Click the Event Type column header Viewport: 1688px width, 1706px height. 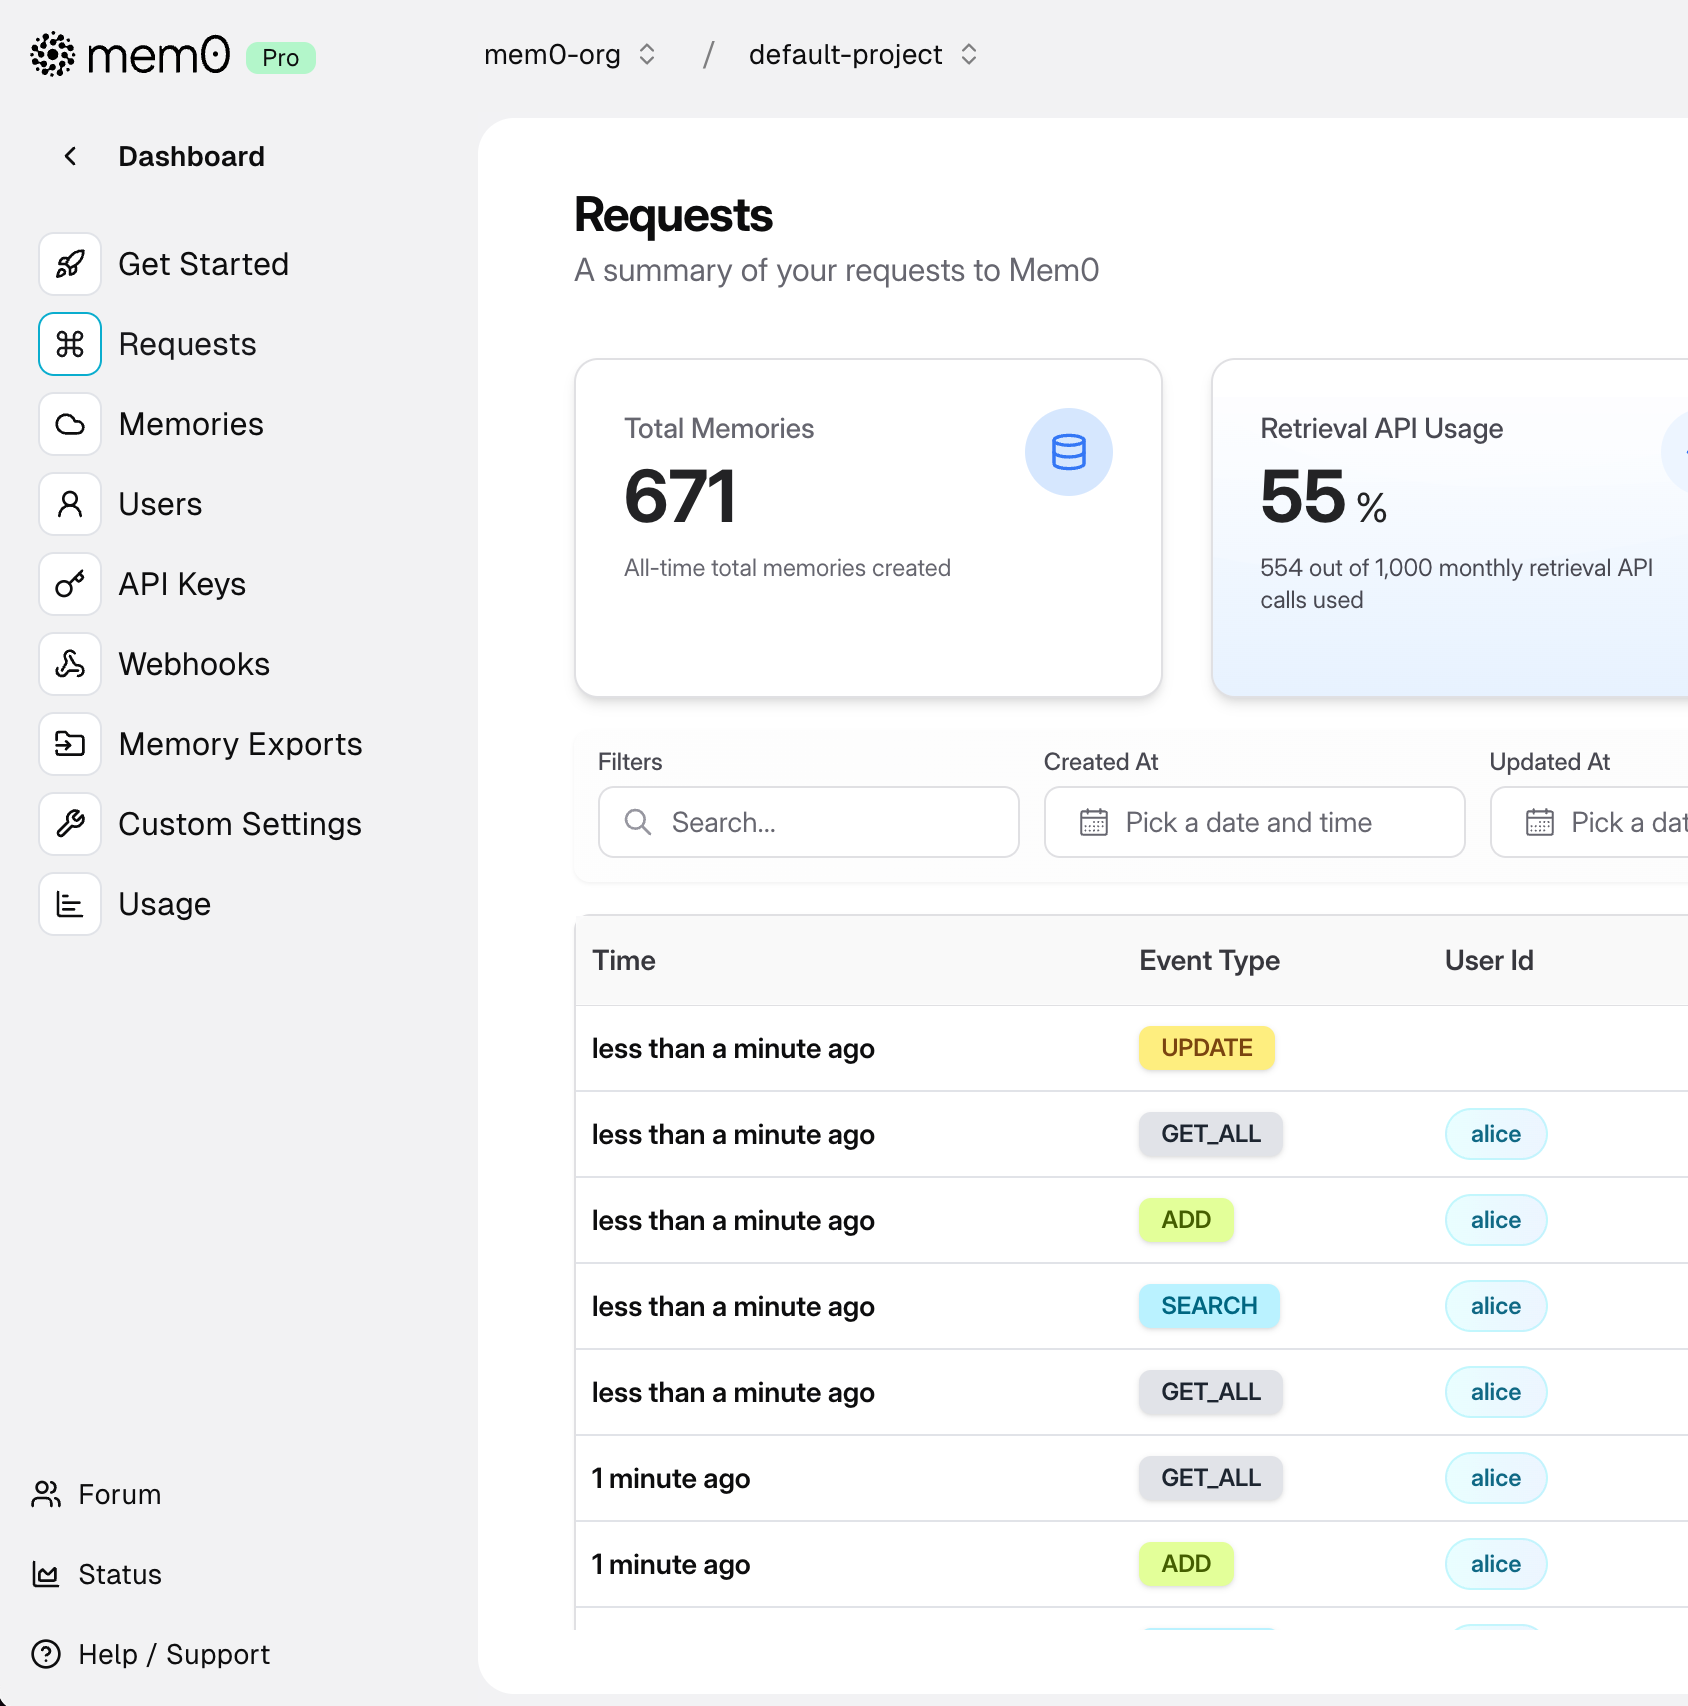tap(1209, 960)
